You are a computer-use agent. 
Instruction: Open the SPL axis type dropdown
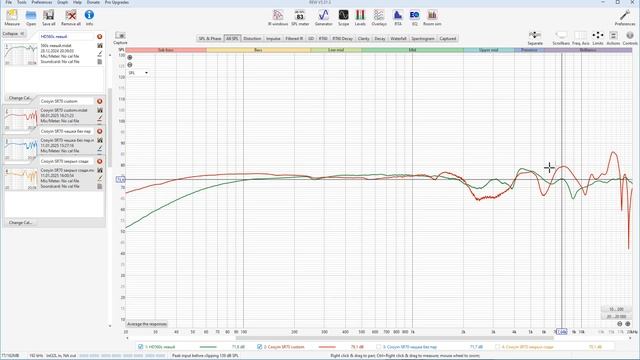pyautogui.click(x=138, y=73)
